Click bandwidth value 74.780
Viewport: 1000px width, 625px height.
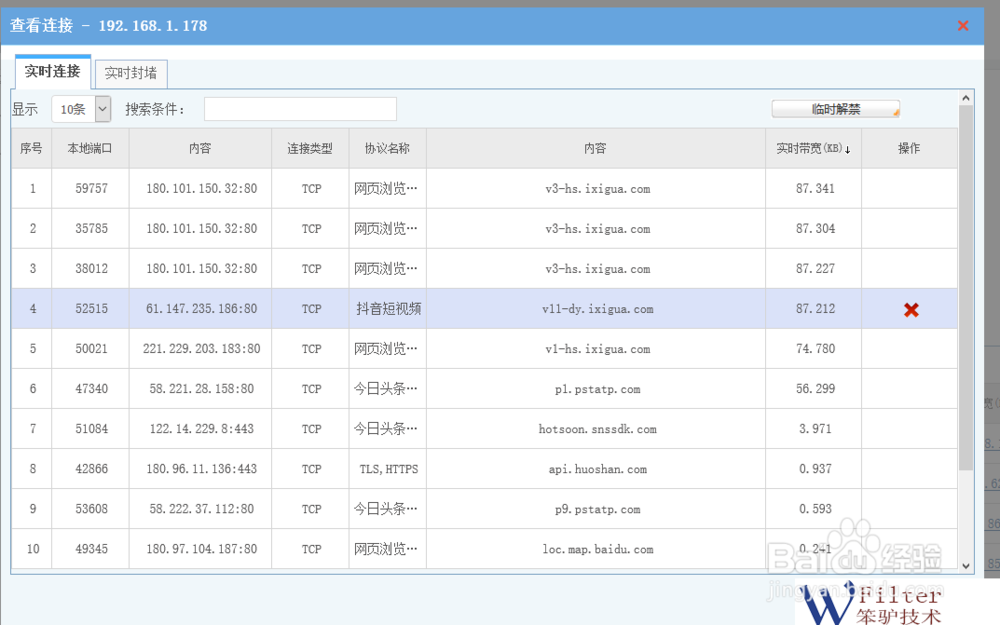814,349
